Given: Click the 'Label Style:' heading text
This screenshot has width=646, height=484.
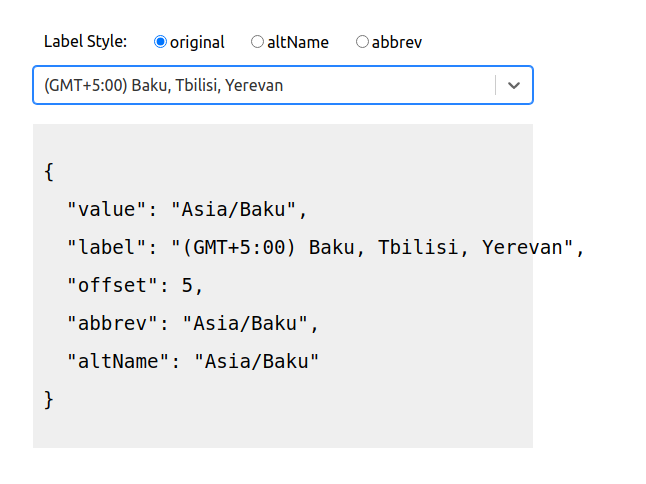Looking at the screenshot, I should (85, 42).
